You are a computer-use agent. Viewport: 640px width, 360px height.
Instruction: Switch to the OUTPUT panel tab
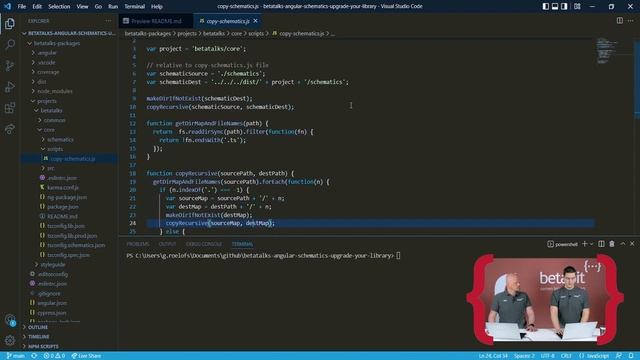167,244
